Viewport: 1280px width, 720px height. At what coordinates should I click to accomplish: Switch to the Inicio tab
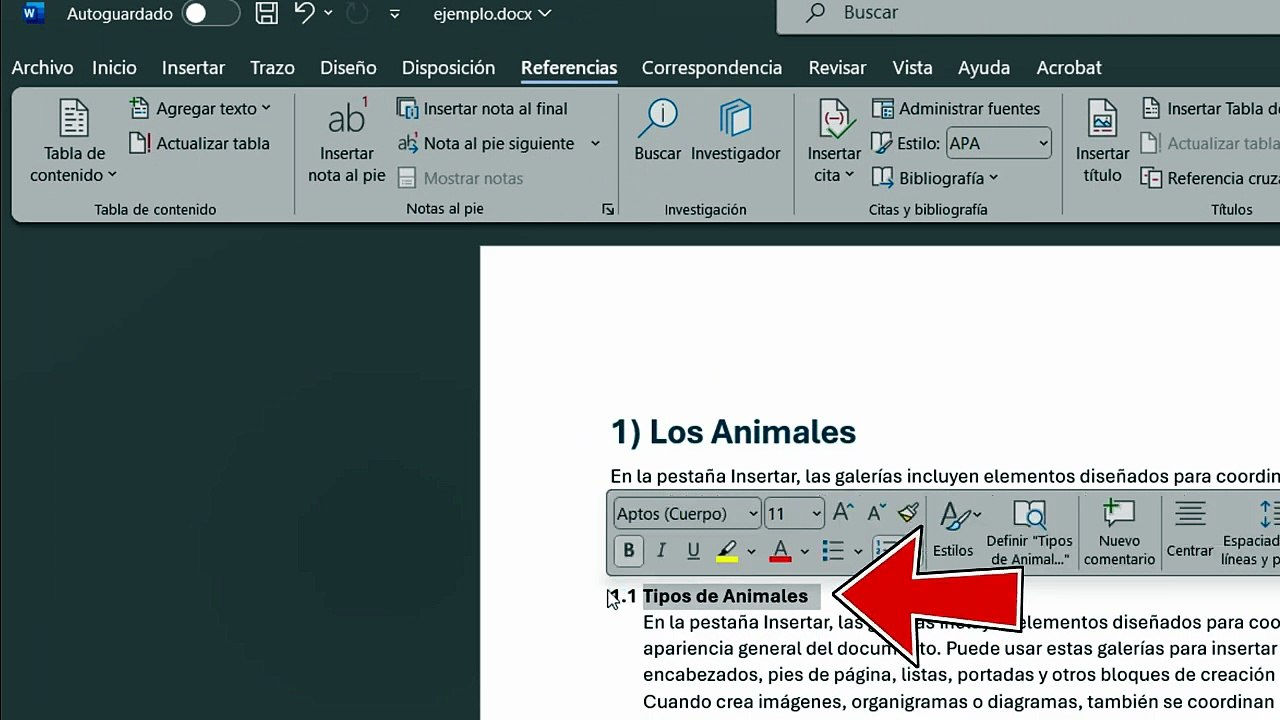(x=114, y=68)
